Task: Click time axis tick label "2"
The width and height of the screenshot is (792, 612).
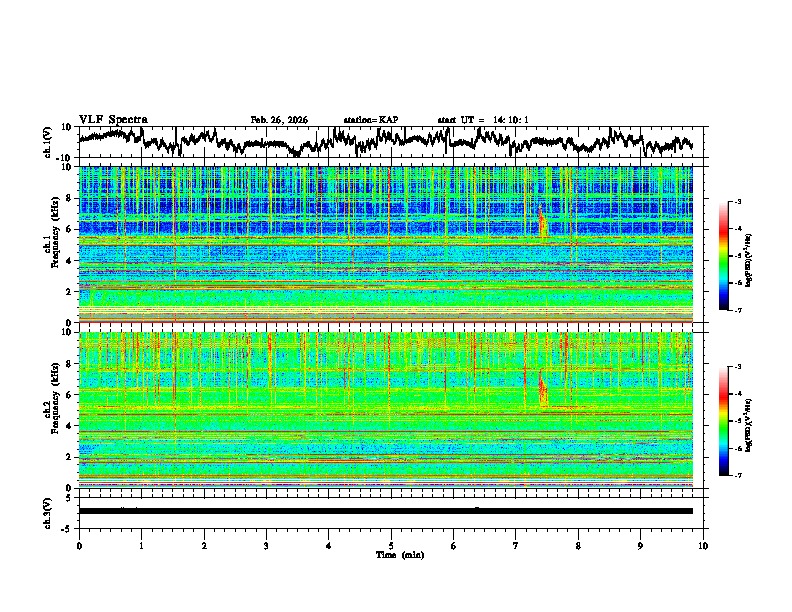Action: [204, 546]
